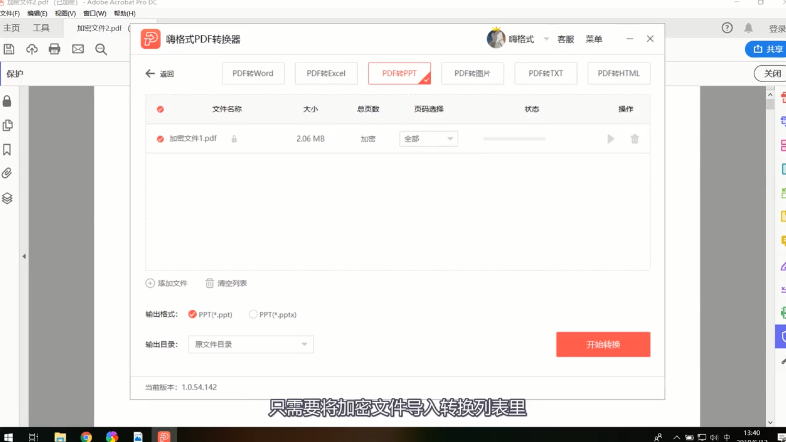Click the converter logo icon

[x=150, y=39]
